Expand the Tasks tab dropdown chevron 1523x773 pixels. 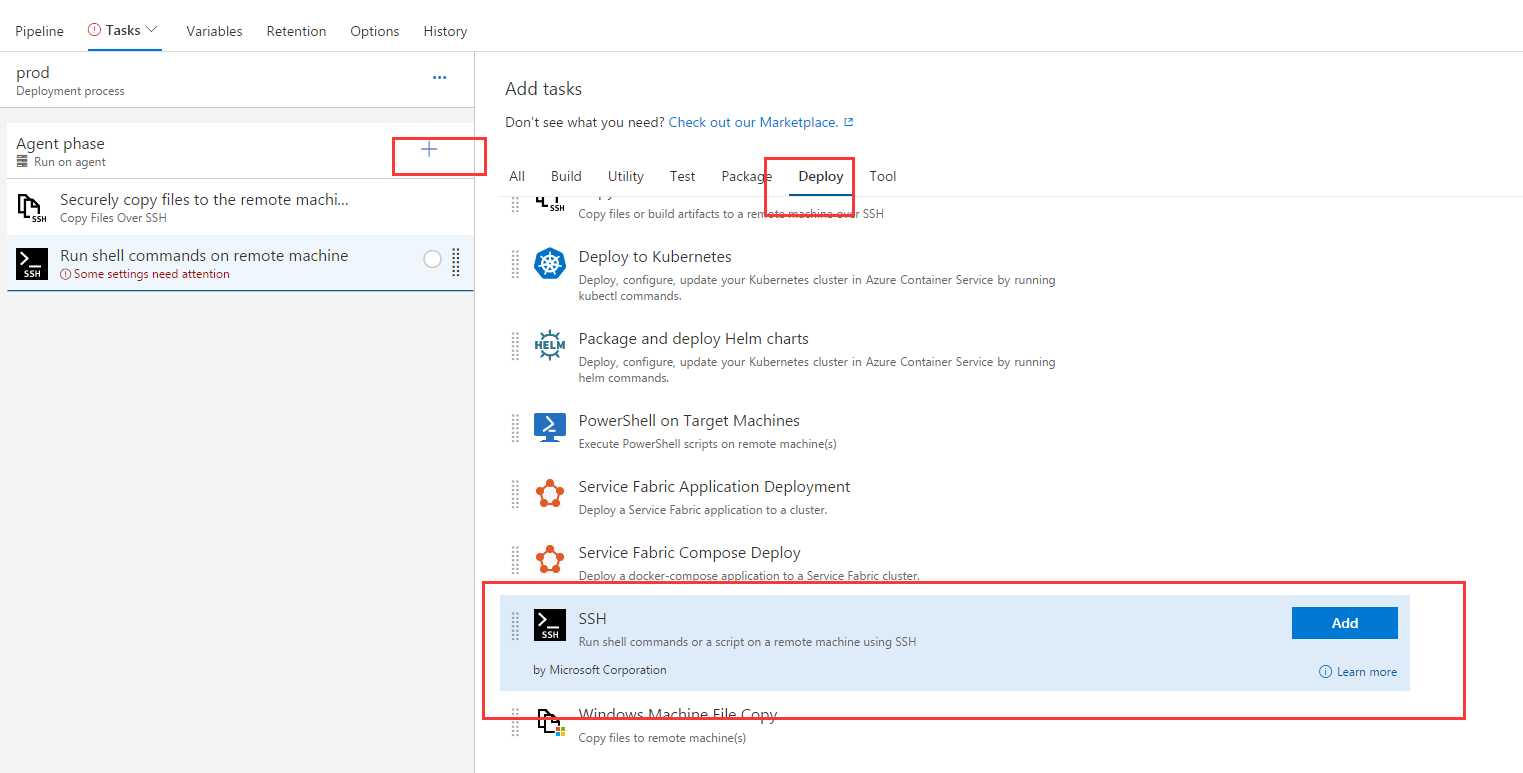point(152,30)
